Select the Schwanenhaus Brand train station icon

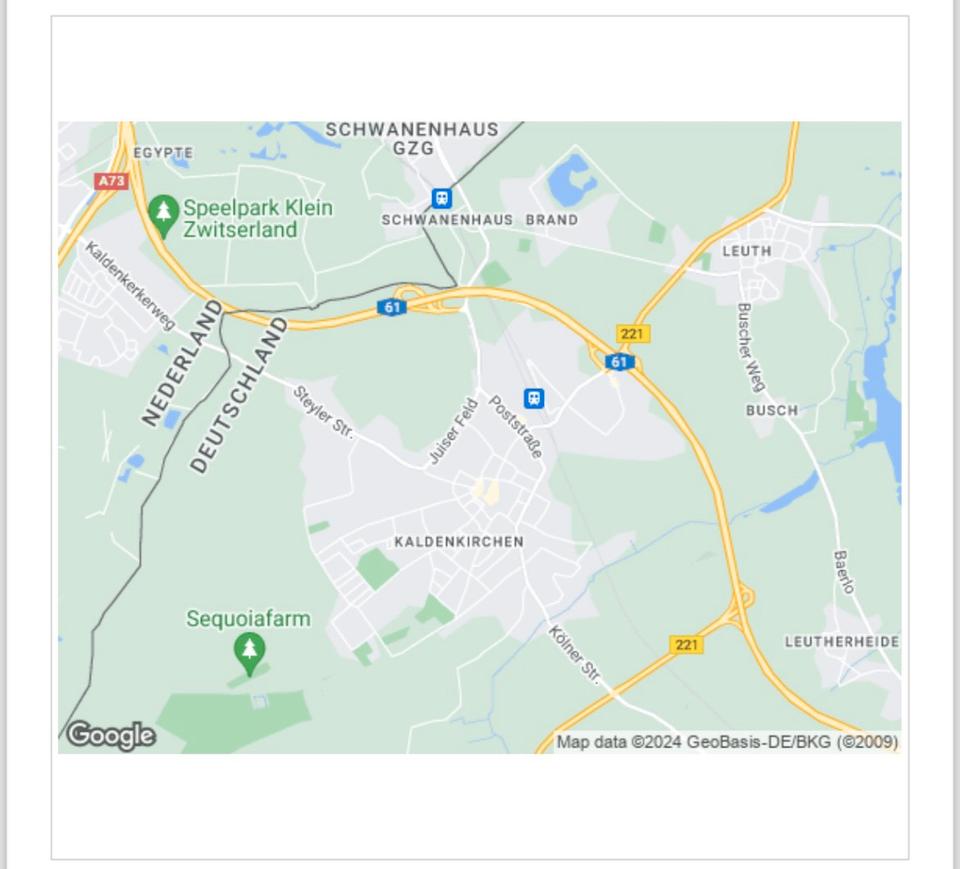441,198
